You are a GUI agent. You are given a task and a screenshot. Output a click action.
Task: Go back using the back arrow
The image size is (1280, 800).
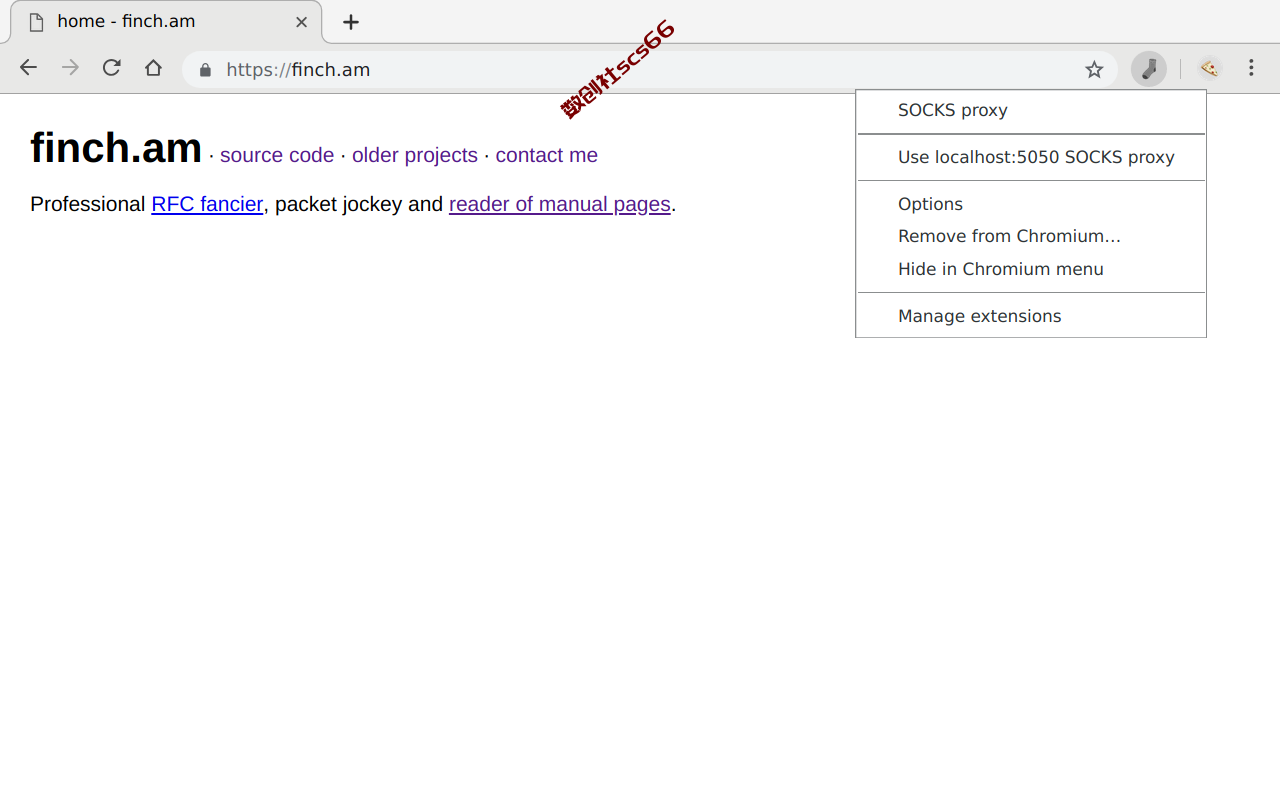click(x=28, y=68)
